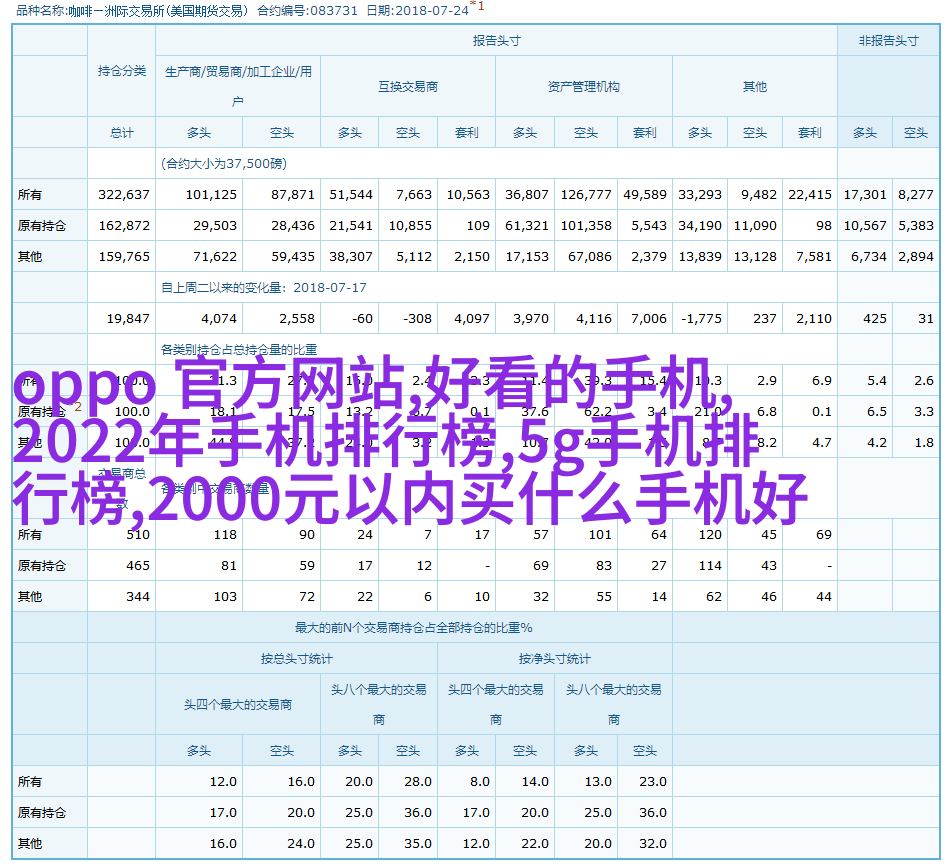Click the value 59,435
950x867 pixels.
tap(293, 256)
